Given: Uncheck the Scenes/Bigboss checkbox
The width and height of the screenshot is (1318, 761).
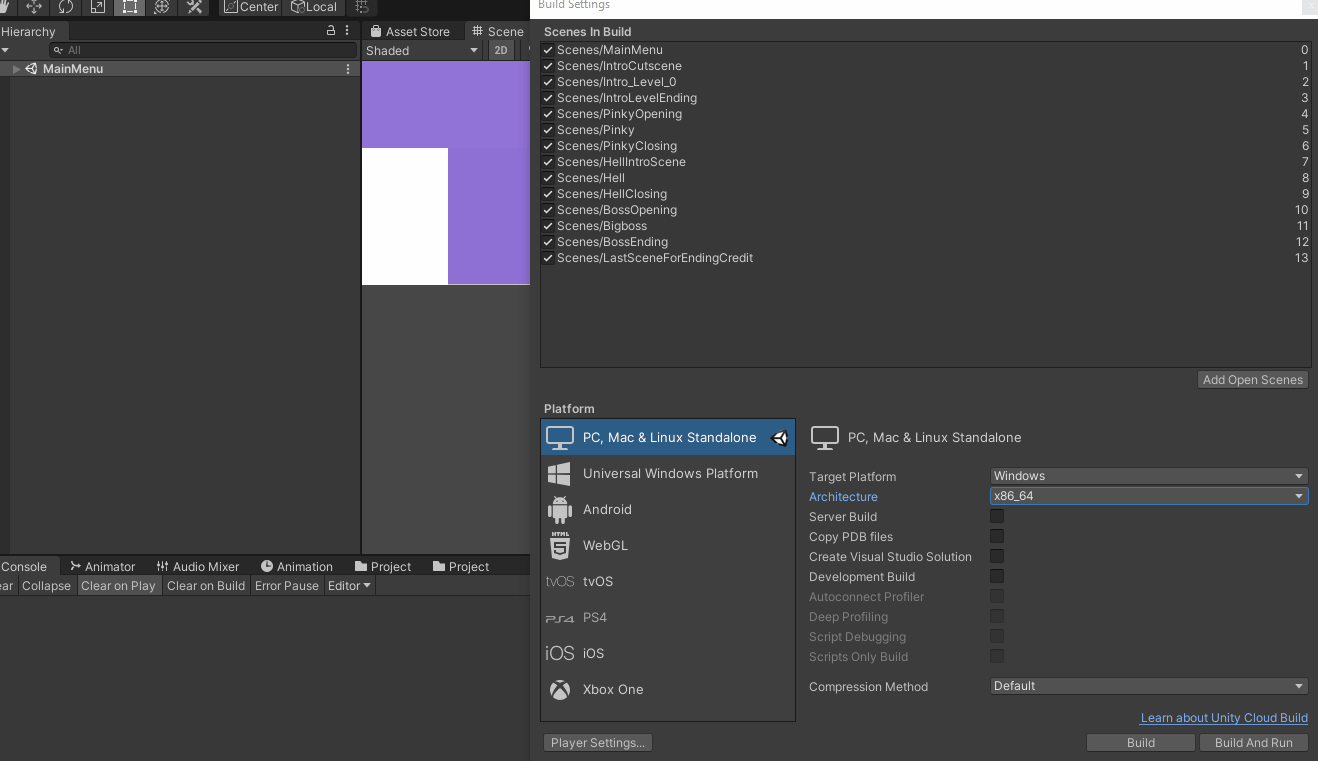Looking at the screenshot, I should pos(548,226).
